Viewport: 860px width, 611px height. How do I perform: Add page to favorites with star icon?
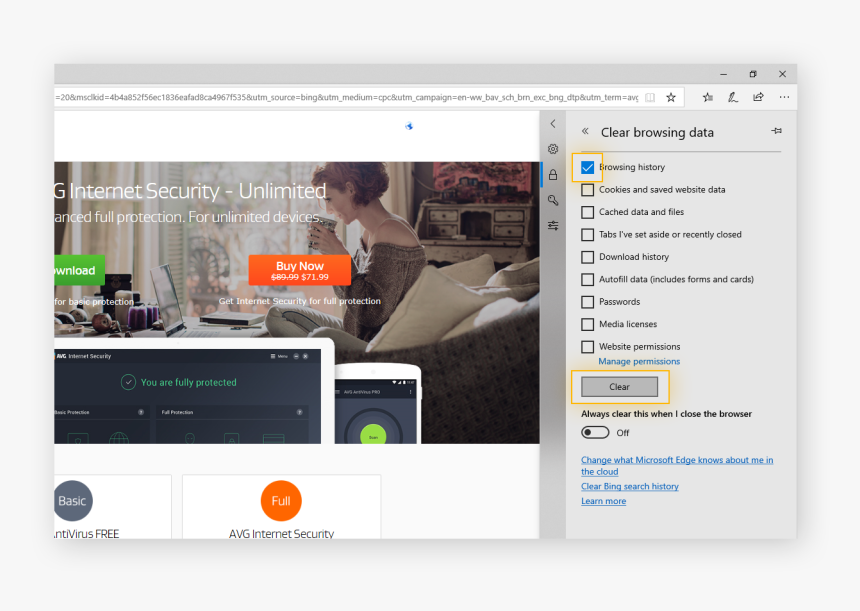point(671,98)
